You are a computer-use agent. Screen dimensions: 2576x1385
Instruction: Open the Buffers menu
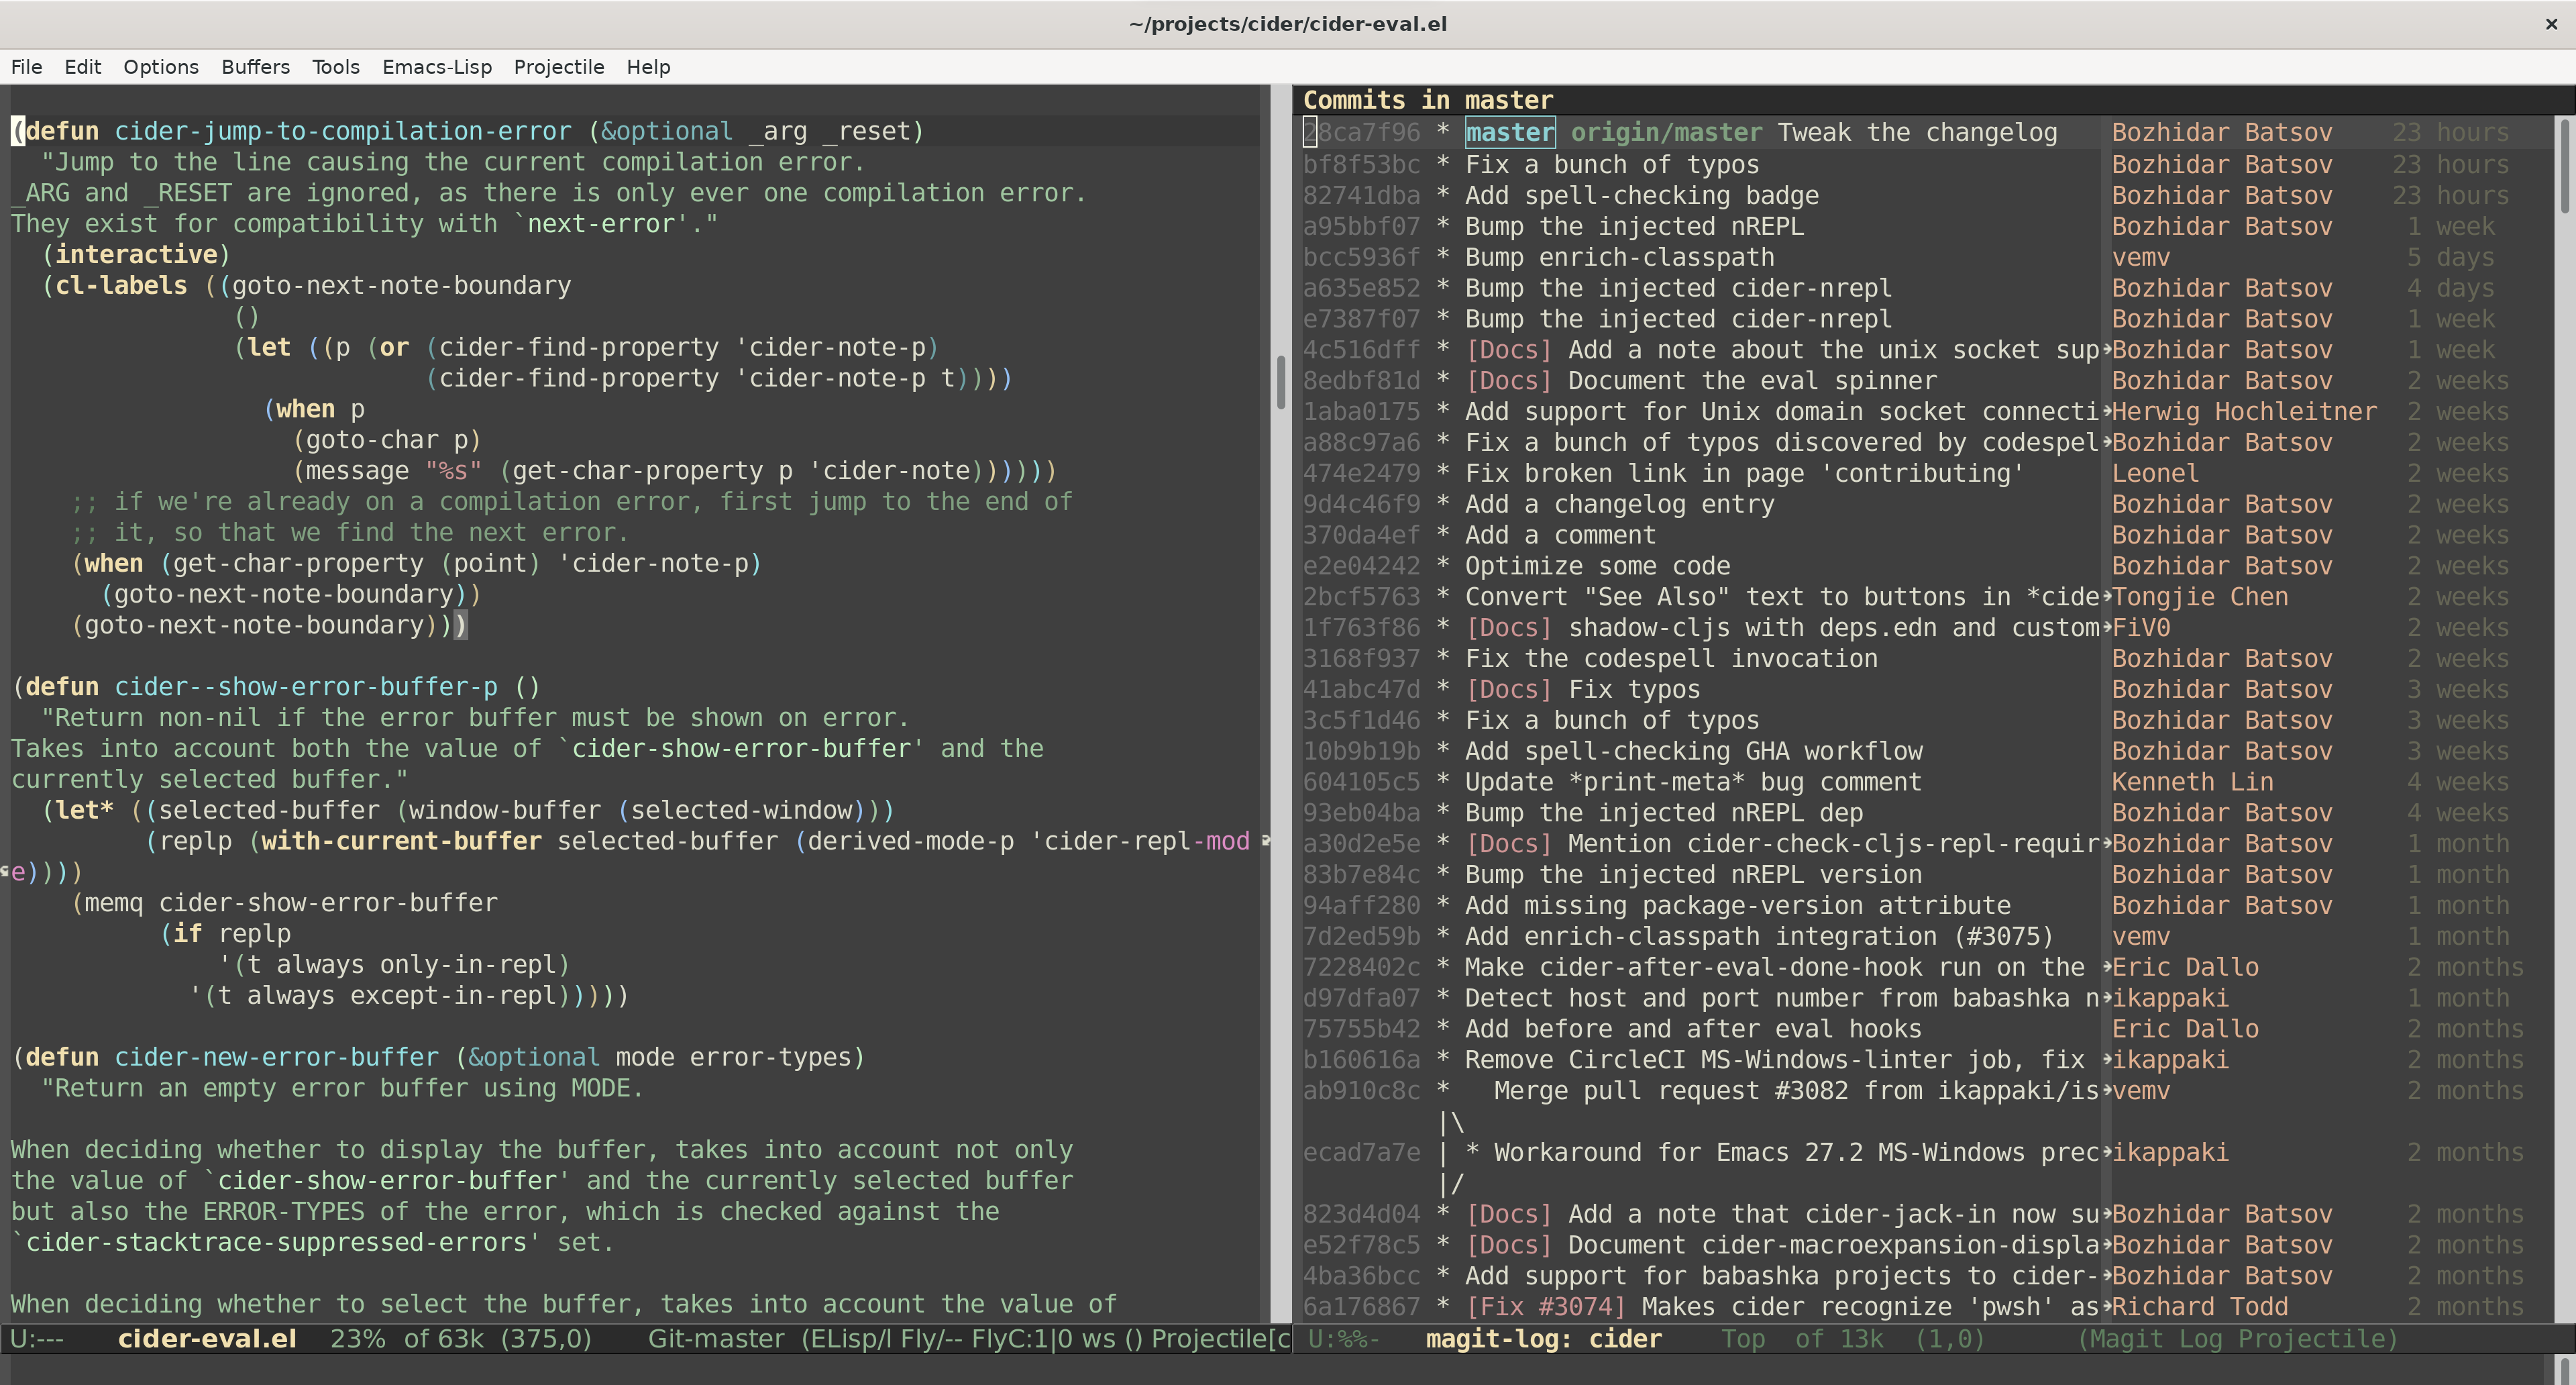tap(255, 67)
